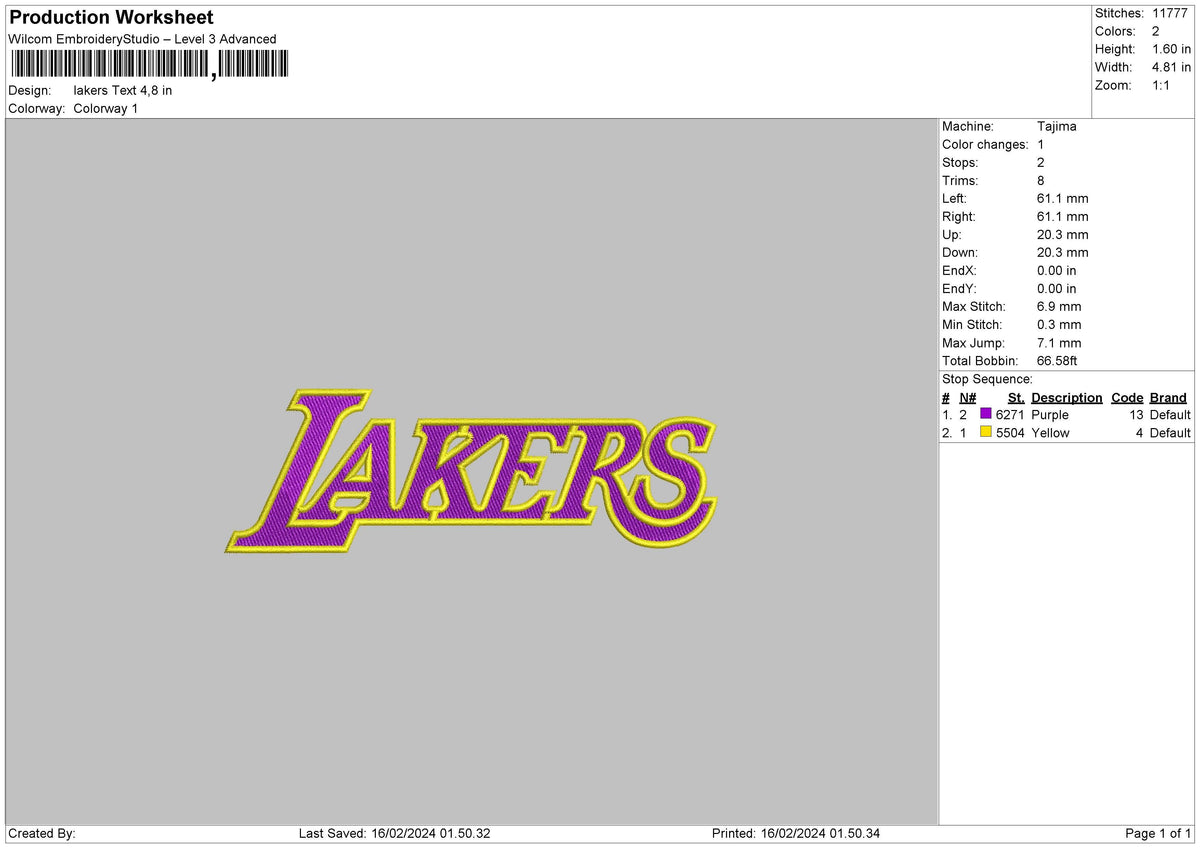Image resolution: width=1200 pixels, height=848 pixels.
Task: Click the 'Page 1 of 1' indicator
Action: (1155, 832)
